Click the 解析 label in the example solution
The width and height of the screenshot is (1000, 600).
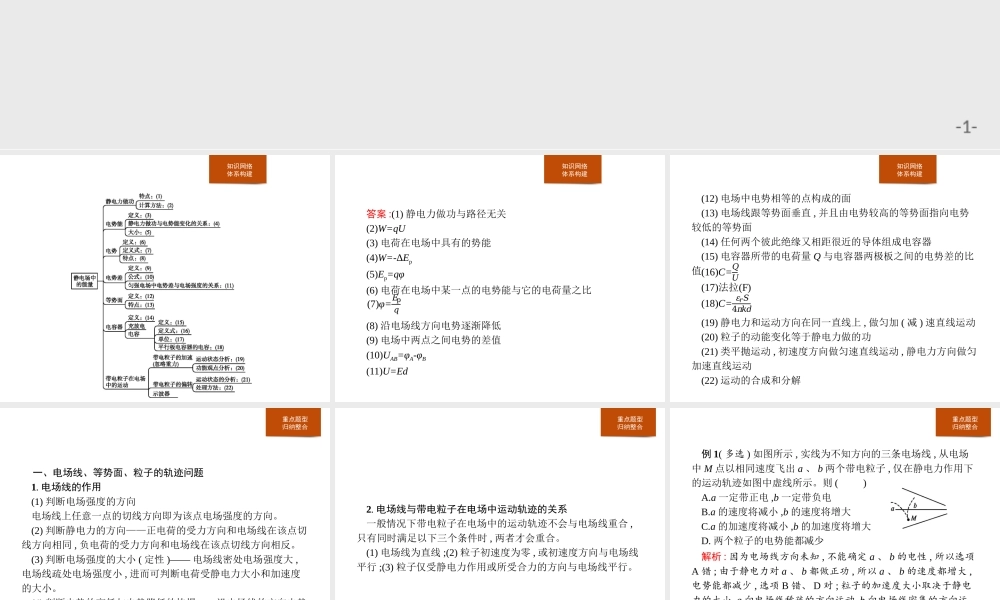coord(710,556)
